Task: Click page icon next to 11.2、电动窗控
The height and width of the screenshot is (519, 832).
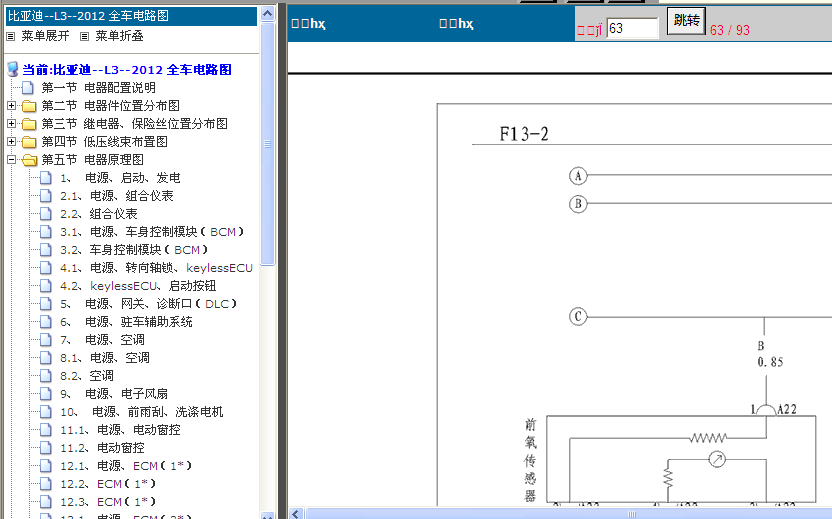Action: pyautogui.click(x=46, y=448)
